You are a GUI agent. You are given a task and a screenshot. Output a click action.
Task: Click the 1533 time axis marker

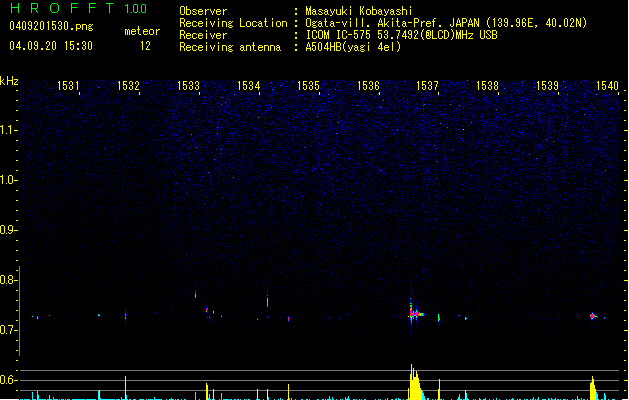pos(188,85)
